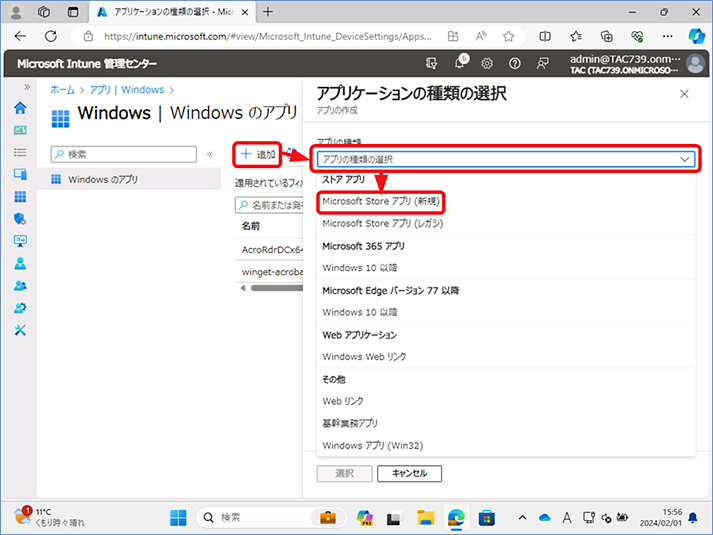Open Intune settings gear in header
This screenshot has width=713, height=535.
(487, 64)
